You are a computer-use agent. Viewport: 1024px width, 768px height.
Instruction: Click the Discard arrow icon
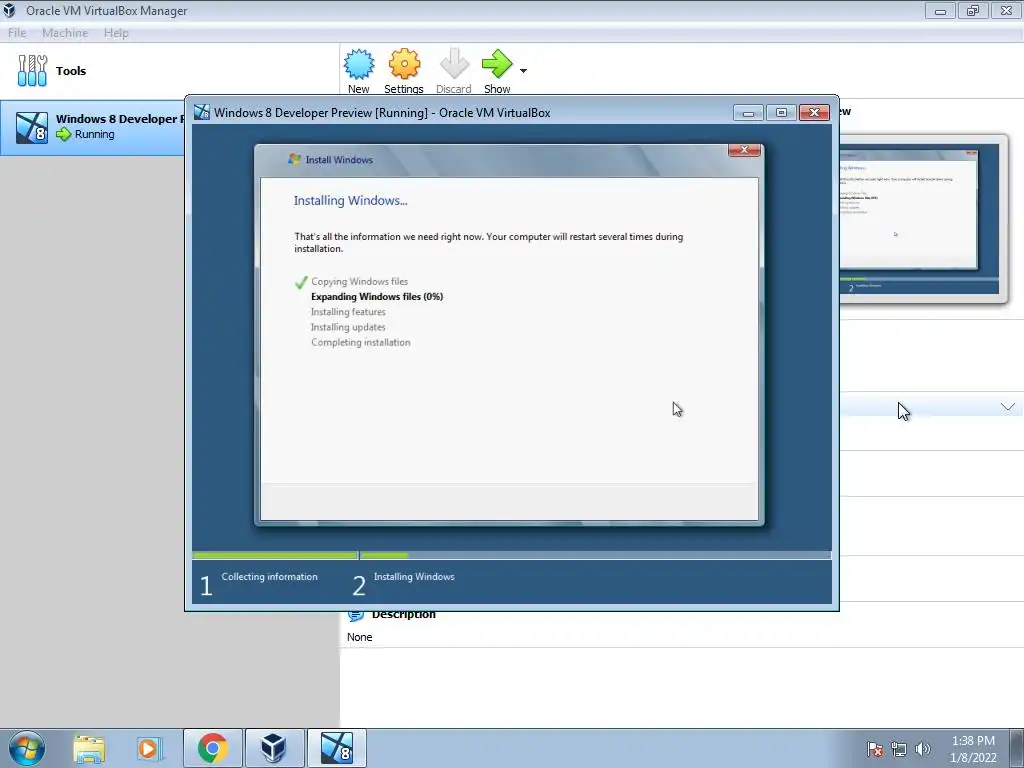click(x=454, y=64)
